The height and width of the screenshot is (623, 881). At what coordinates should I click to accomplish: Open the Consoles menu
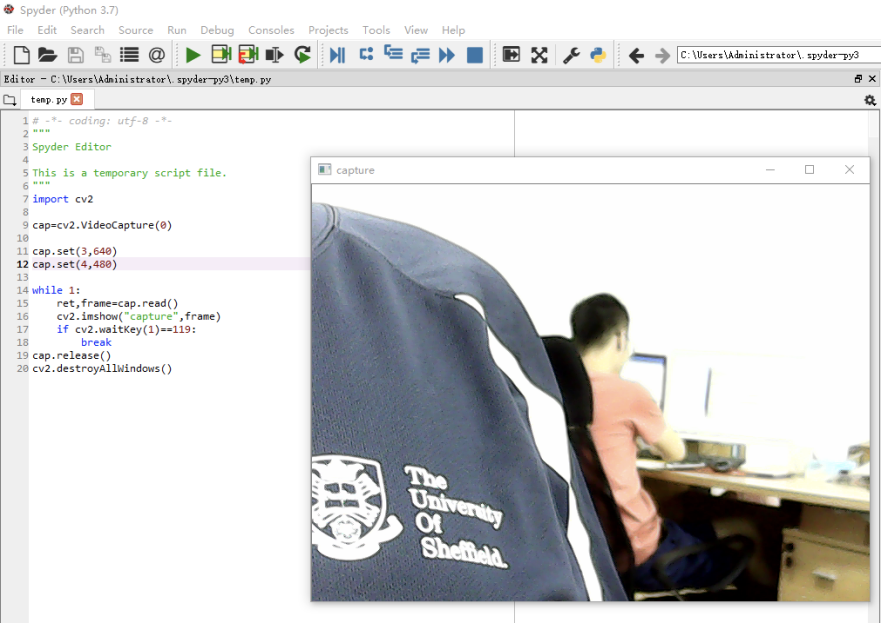pos(271,30)
